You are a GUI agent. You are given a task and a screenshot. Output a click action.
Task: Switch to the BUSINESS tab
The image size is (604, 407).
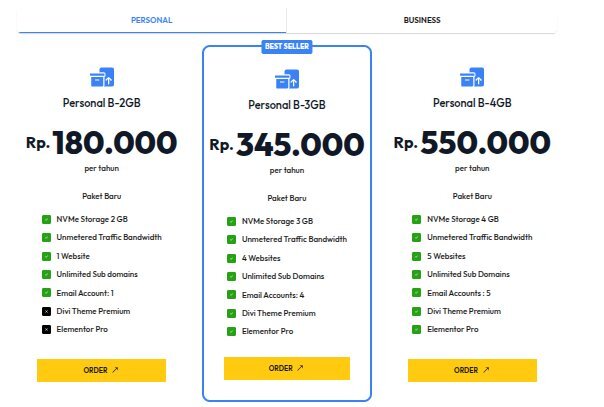coord(421,20)
